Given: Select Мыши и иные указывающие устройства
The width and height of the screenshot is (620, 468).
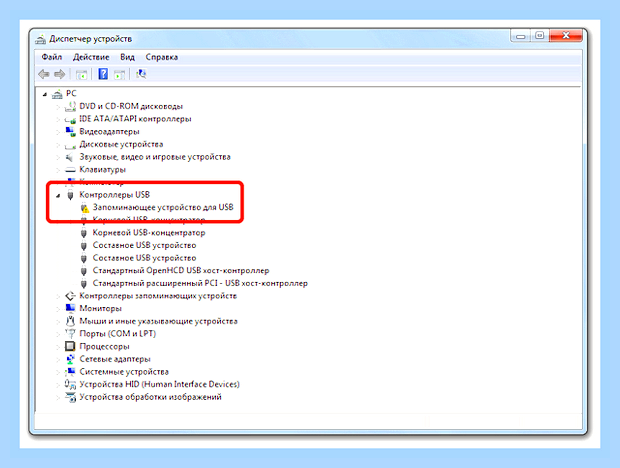Looking at the screenshot, I should click(x=158, y=321).
